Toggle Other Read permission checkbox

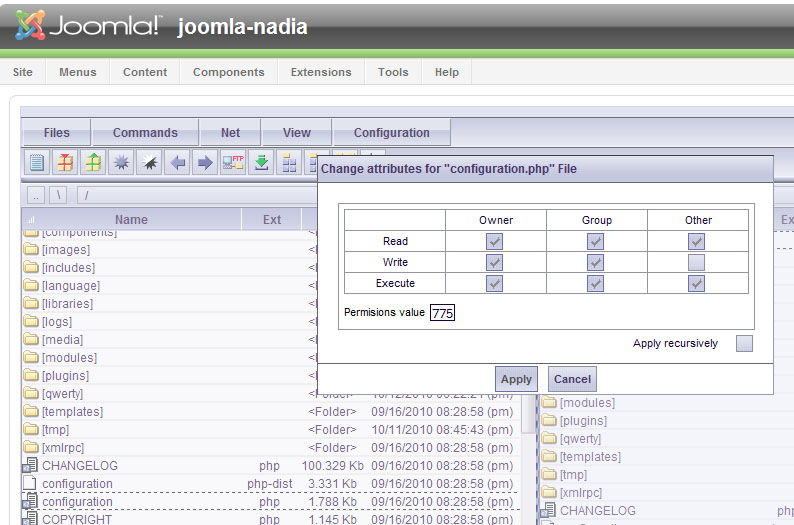pyautogui.click(x=696, y=241)
